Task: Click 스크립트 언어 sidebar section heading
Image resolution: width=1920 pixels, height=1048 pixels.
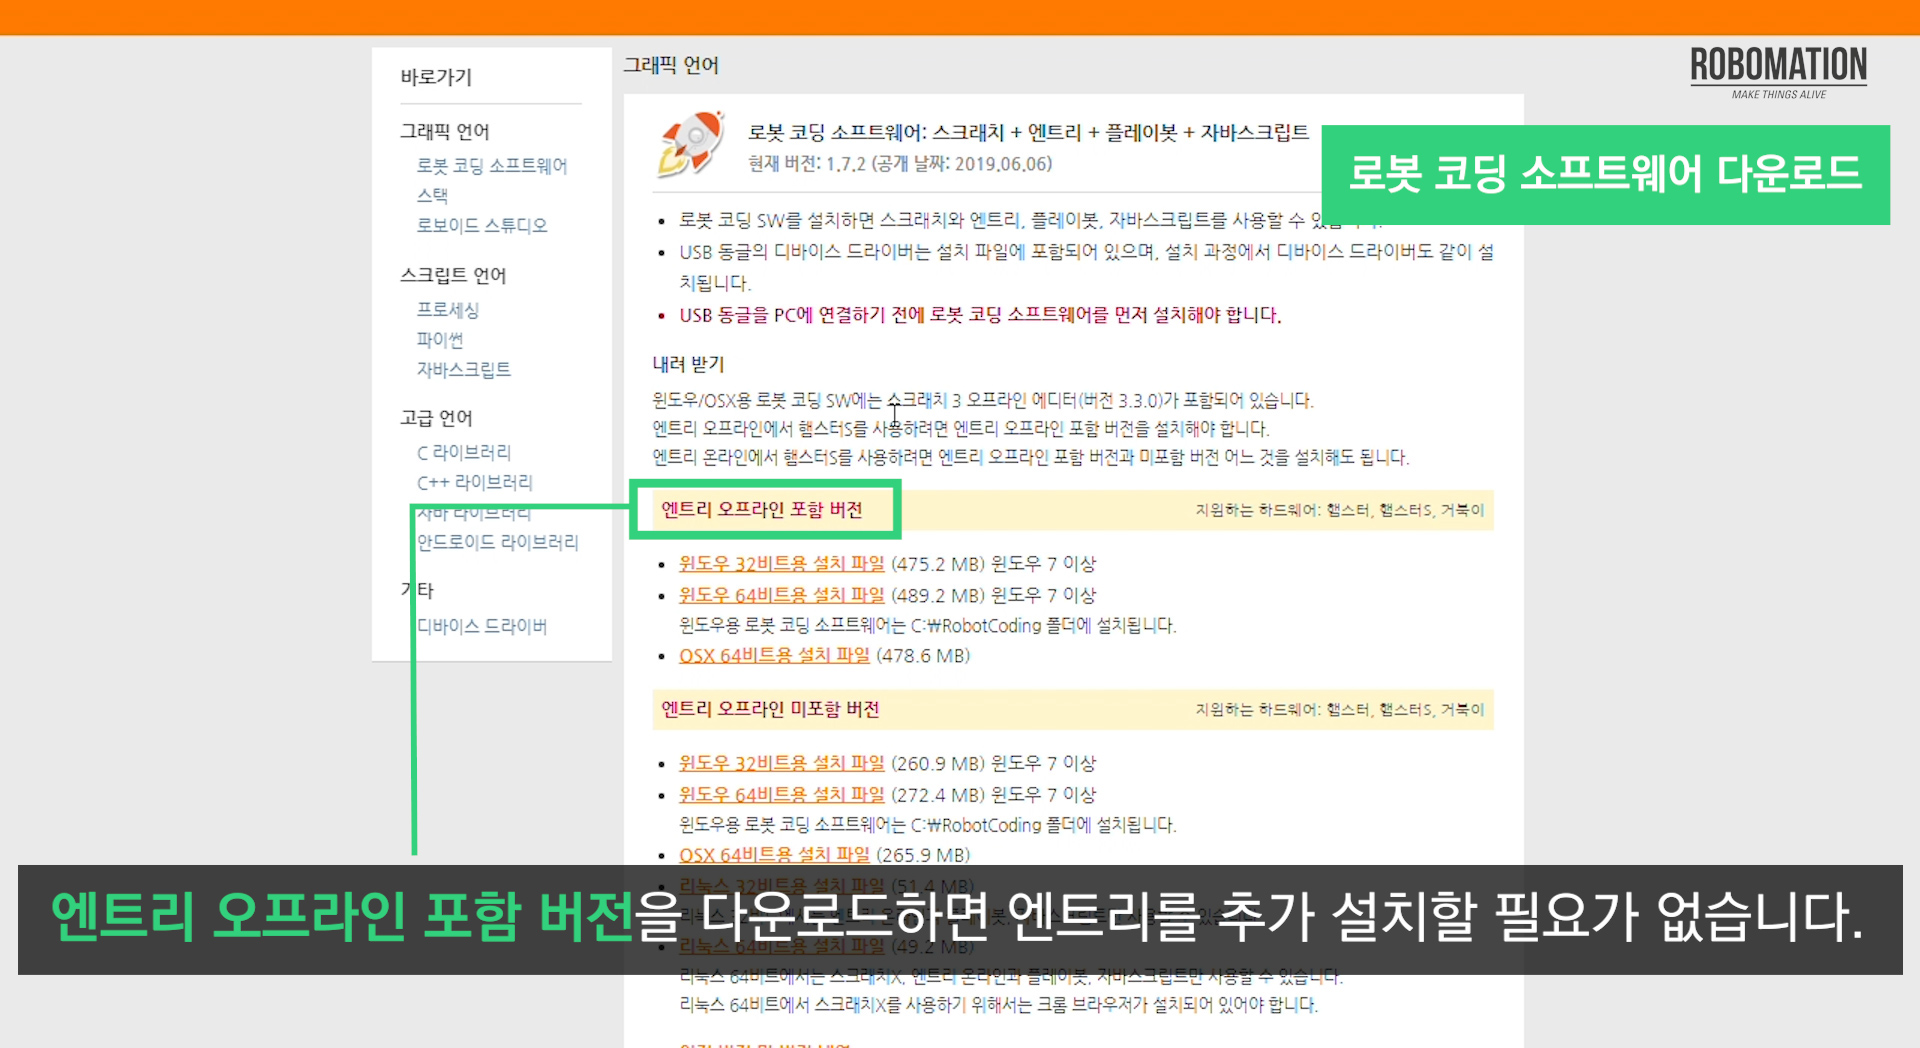Action: click(453, 276)
